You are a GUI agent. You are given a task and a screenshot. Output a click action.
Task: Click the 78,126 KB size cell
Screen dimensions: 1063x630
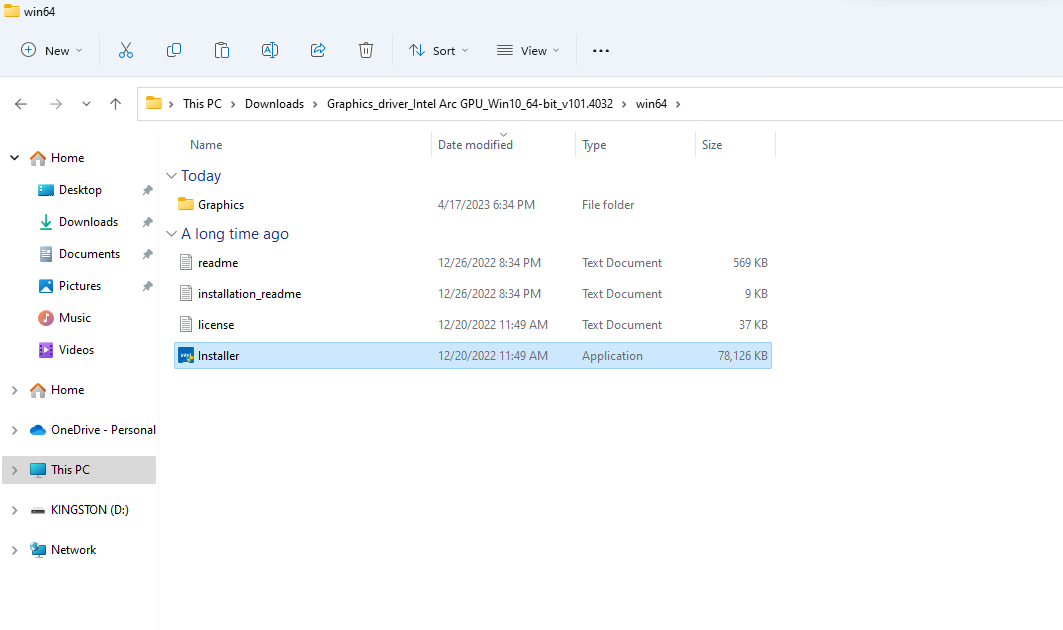click(x=742, y=355)
